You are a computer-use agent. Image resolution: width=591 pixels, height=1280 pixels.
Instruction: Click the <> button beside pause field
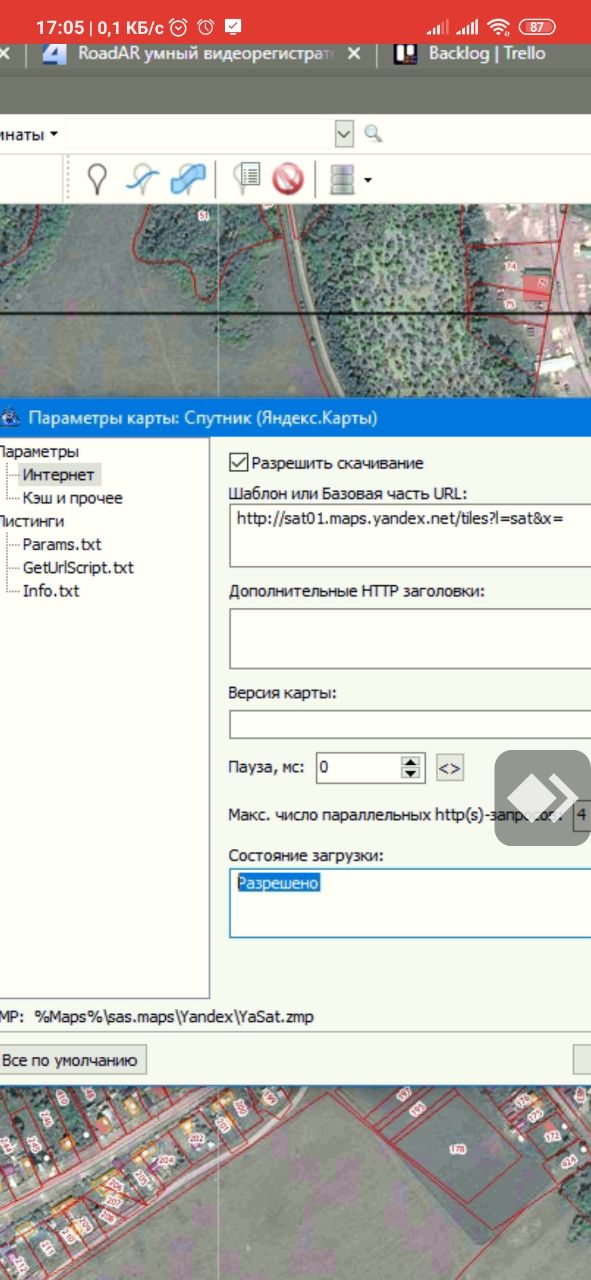[x=450, y=768]
